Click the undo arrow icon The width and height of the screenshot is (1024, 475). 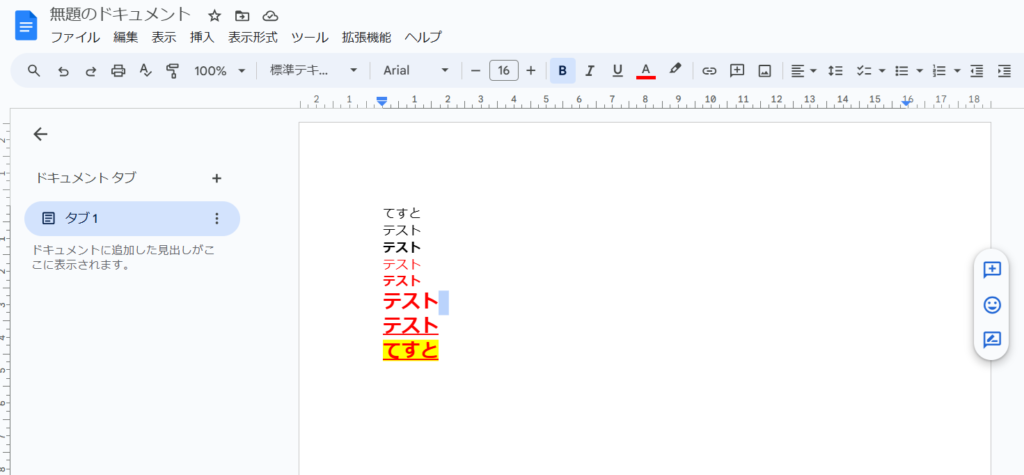pos(62,71)
